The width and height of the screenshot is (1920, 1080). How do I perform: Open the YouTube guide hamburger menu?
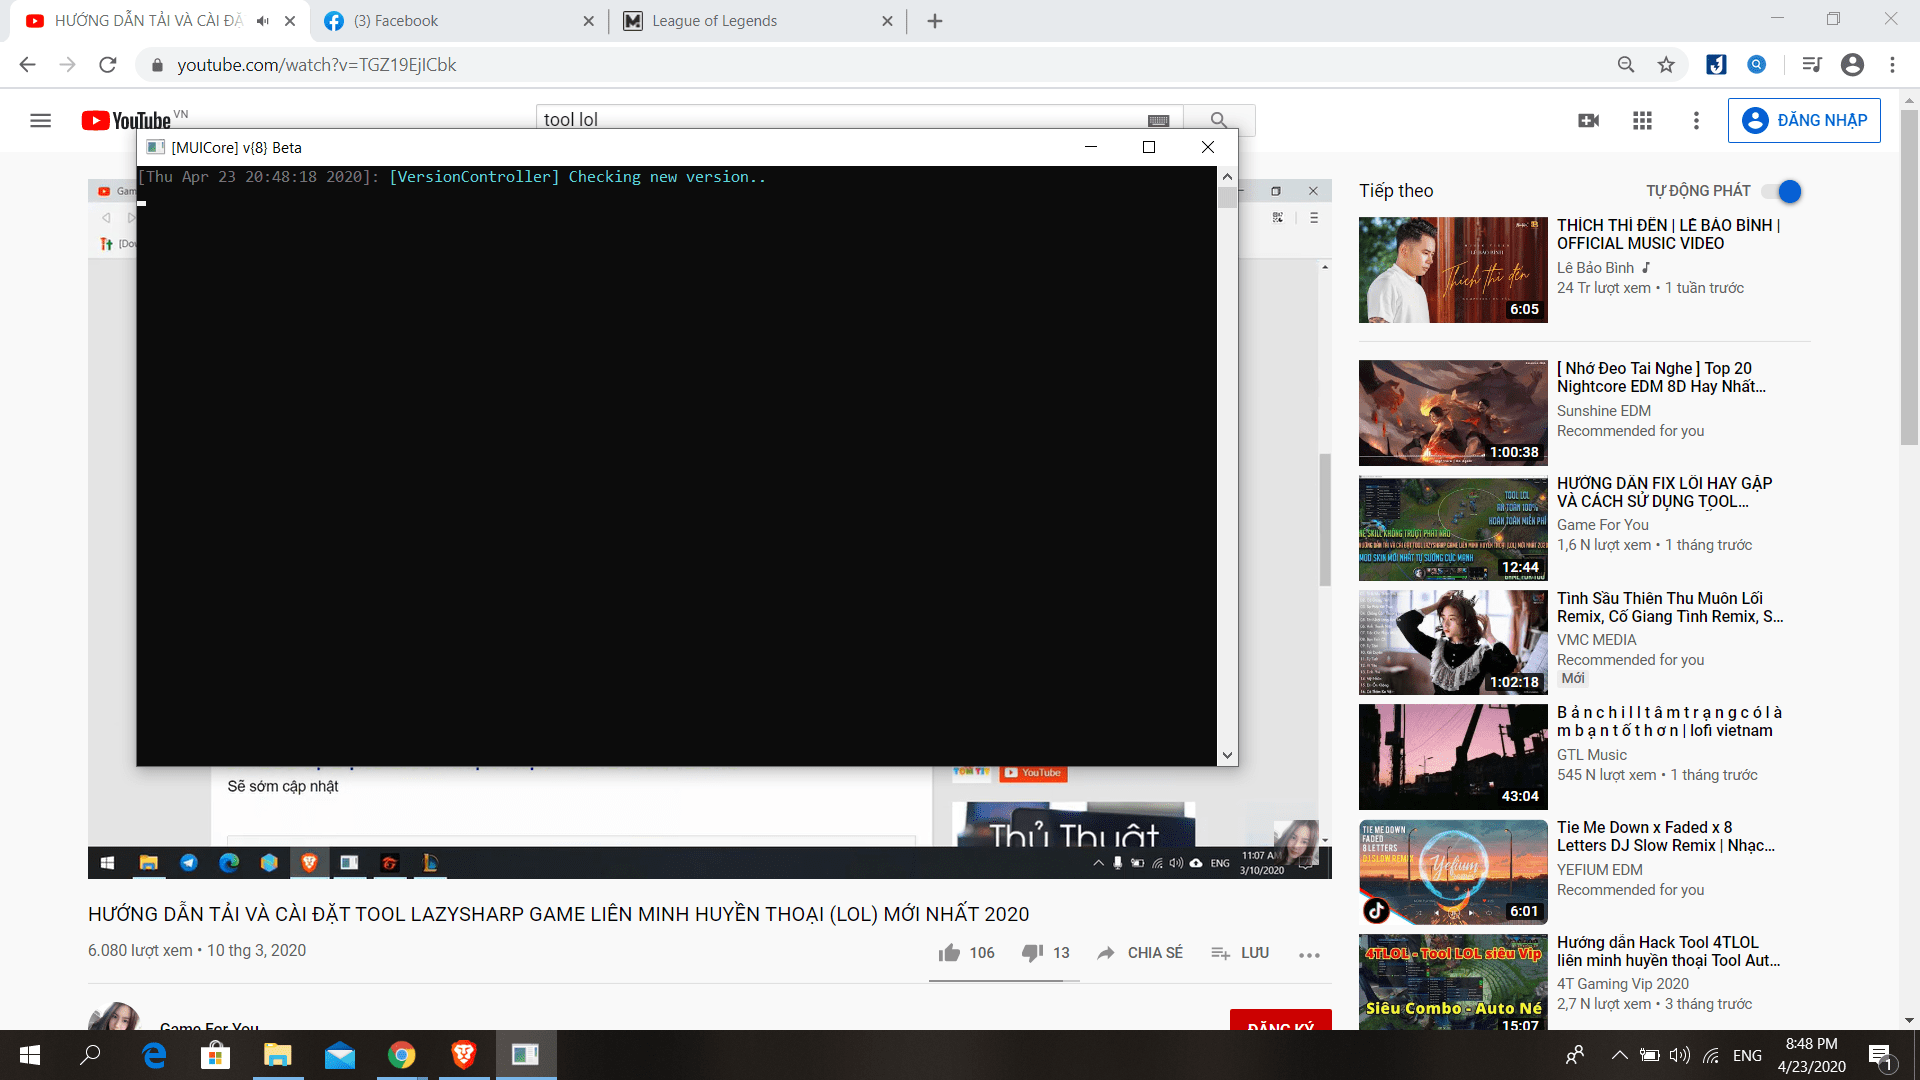tap(40, 121)
